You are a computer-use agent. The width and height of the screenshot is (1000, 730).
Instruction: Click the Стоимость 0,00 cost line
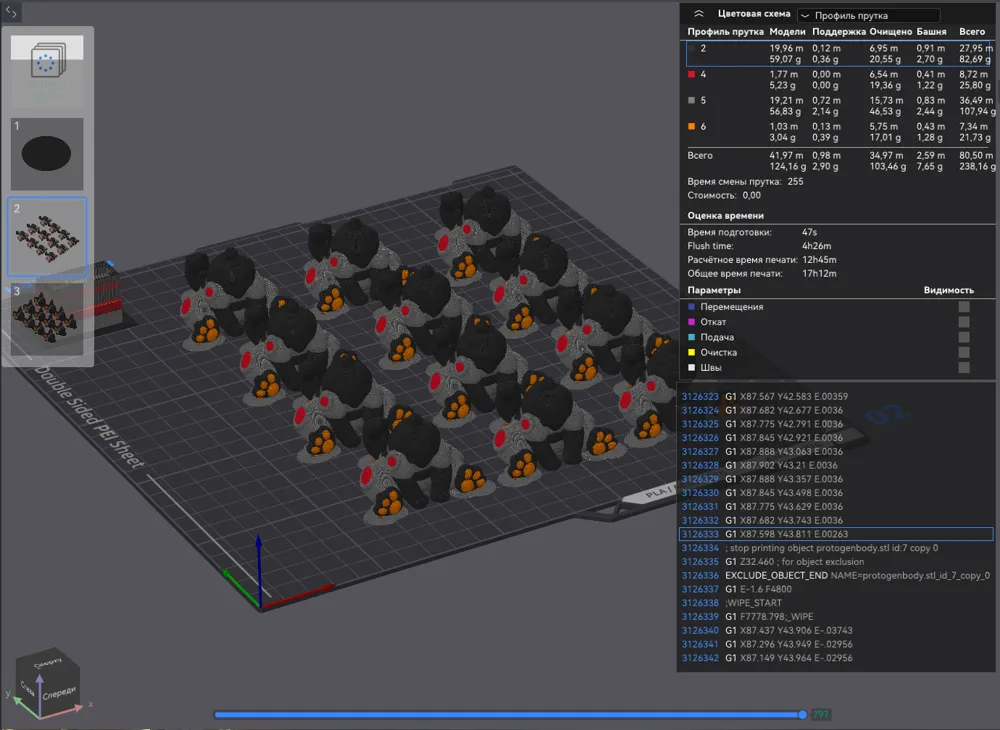pos(724,196)
